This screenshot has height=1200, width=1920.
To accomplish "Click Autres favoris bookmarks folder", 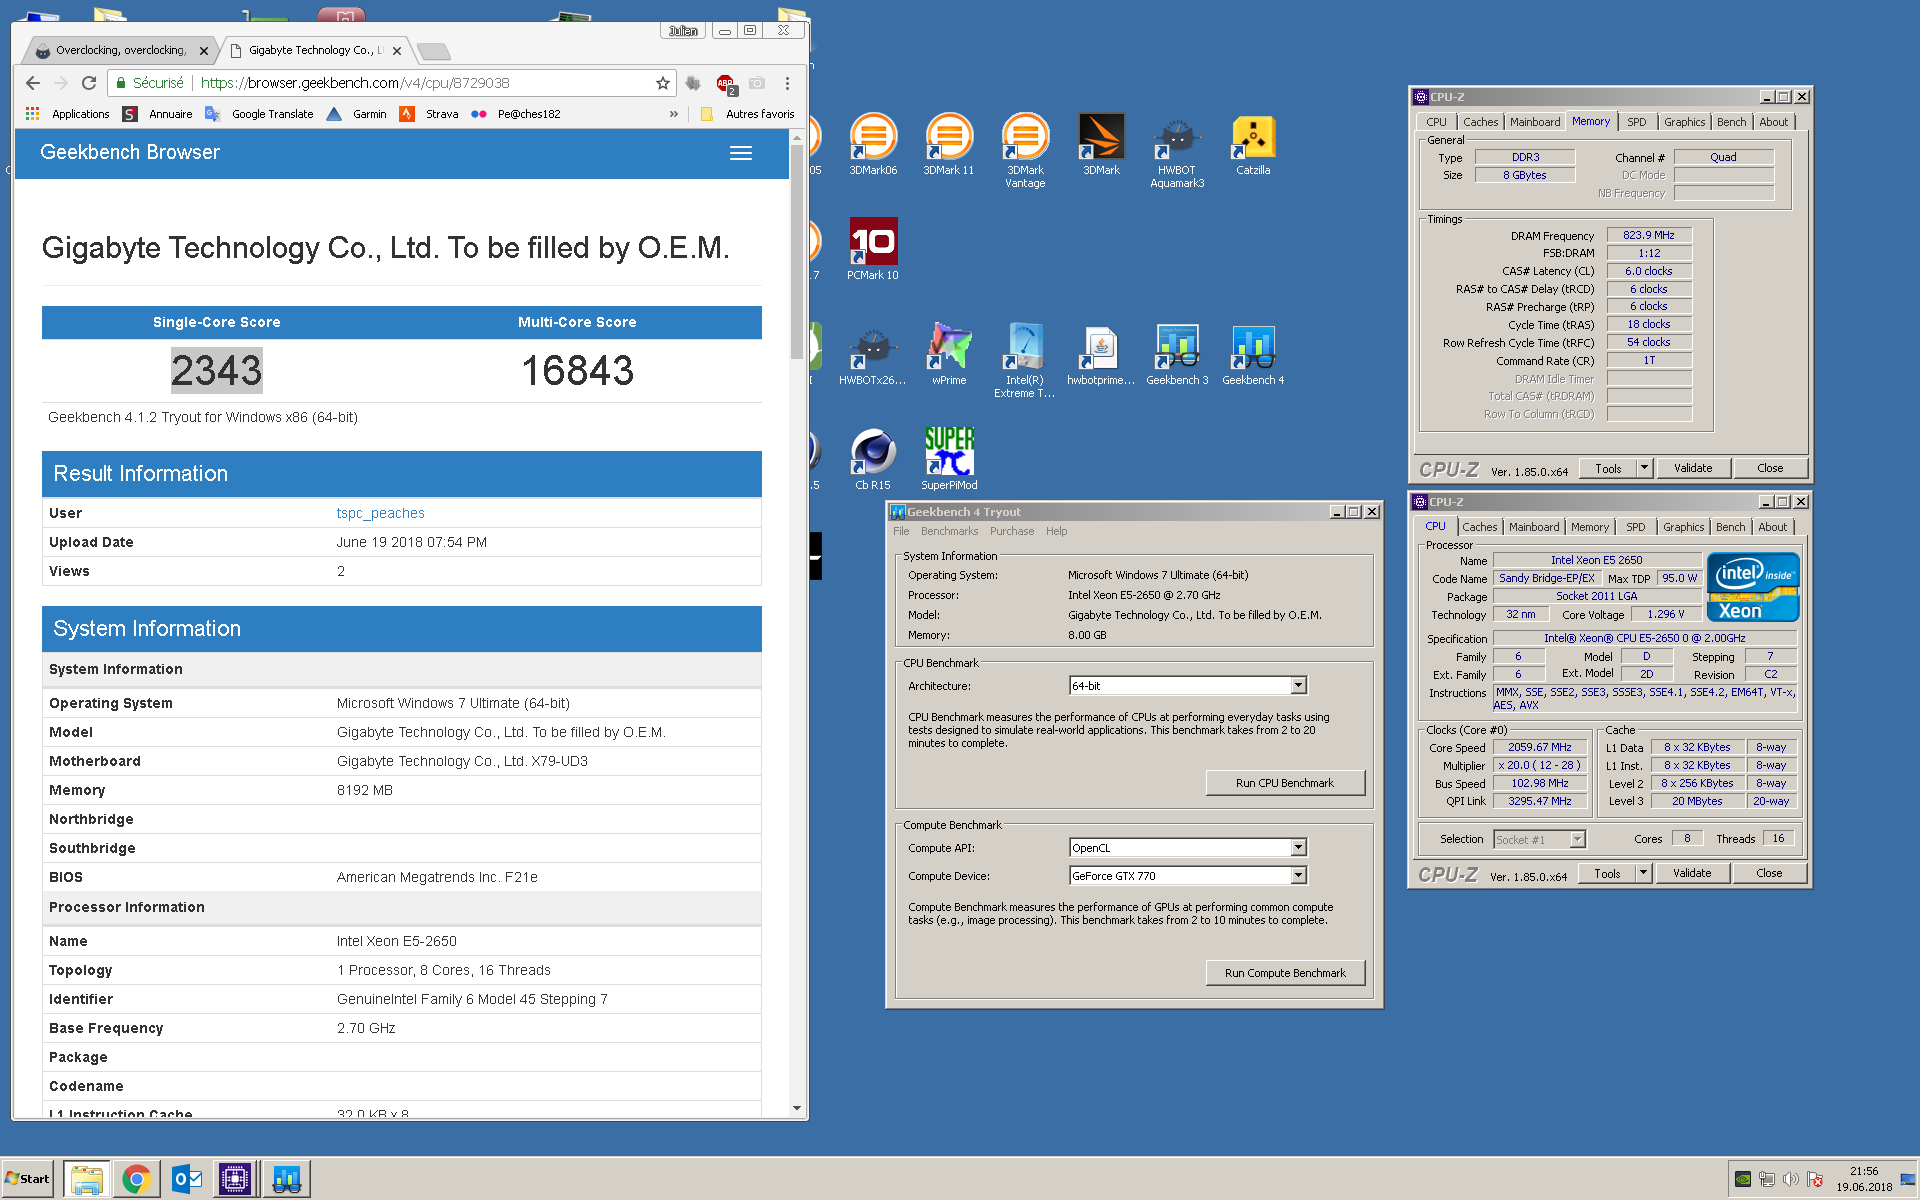I will coord(748,114).
